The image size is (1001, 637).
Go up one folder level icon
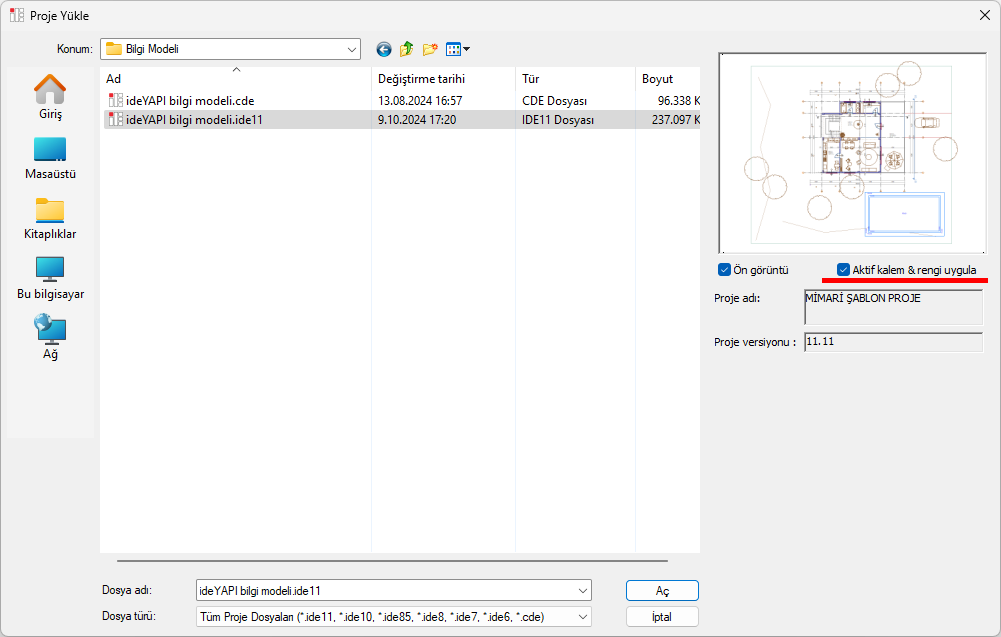pyautogui.click(x=407, y=49)
